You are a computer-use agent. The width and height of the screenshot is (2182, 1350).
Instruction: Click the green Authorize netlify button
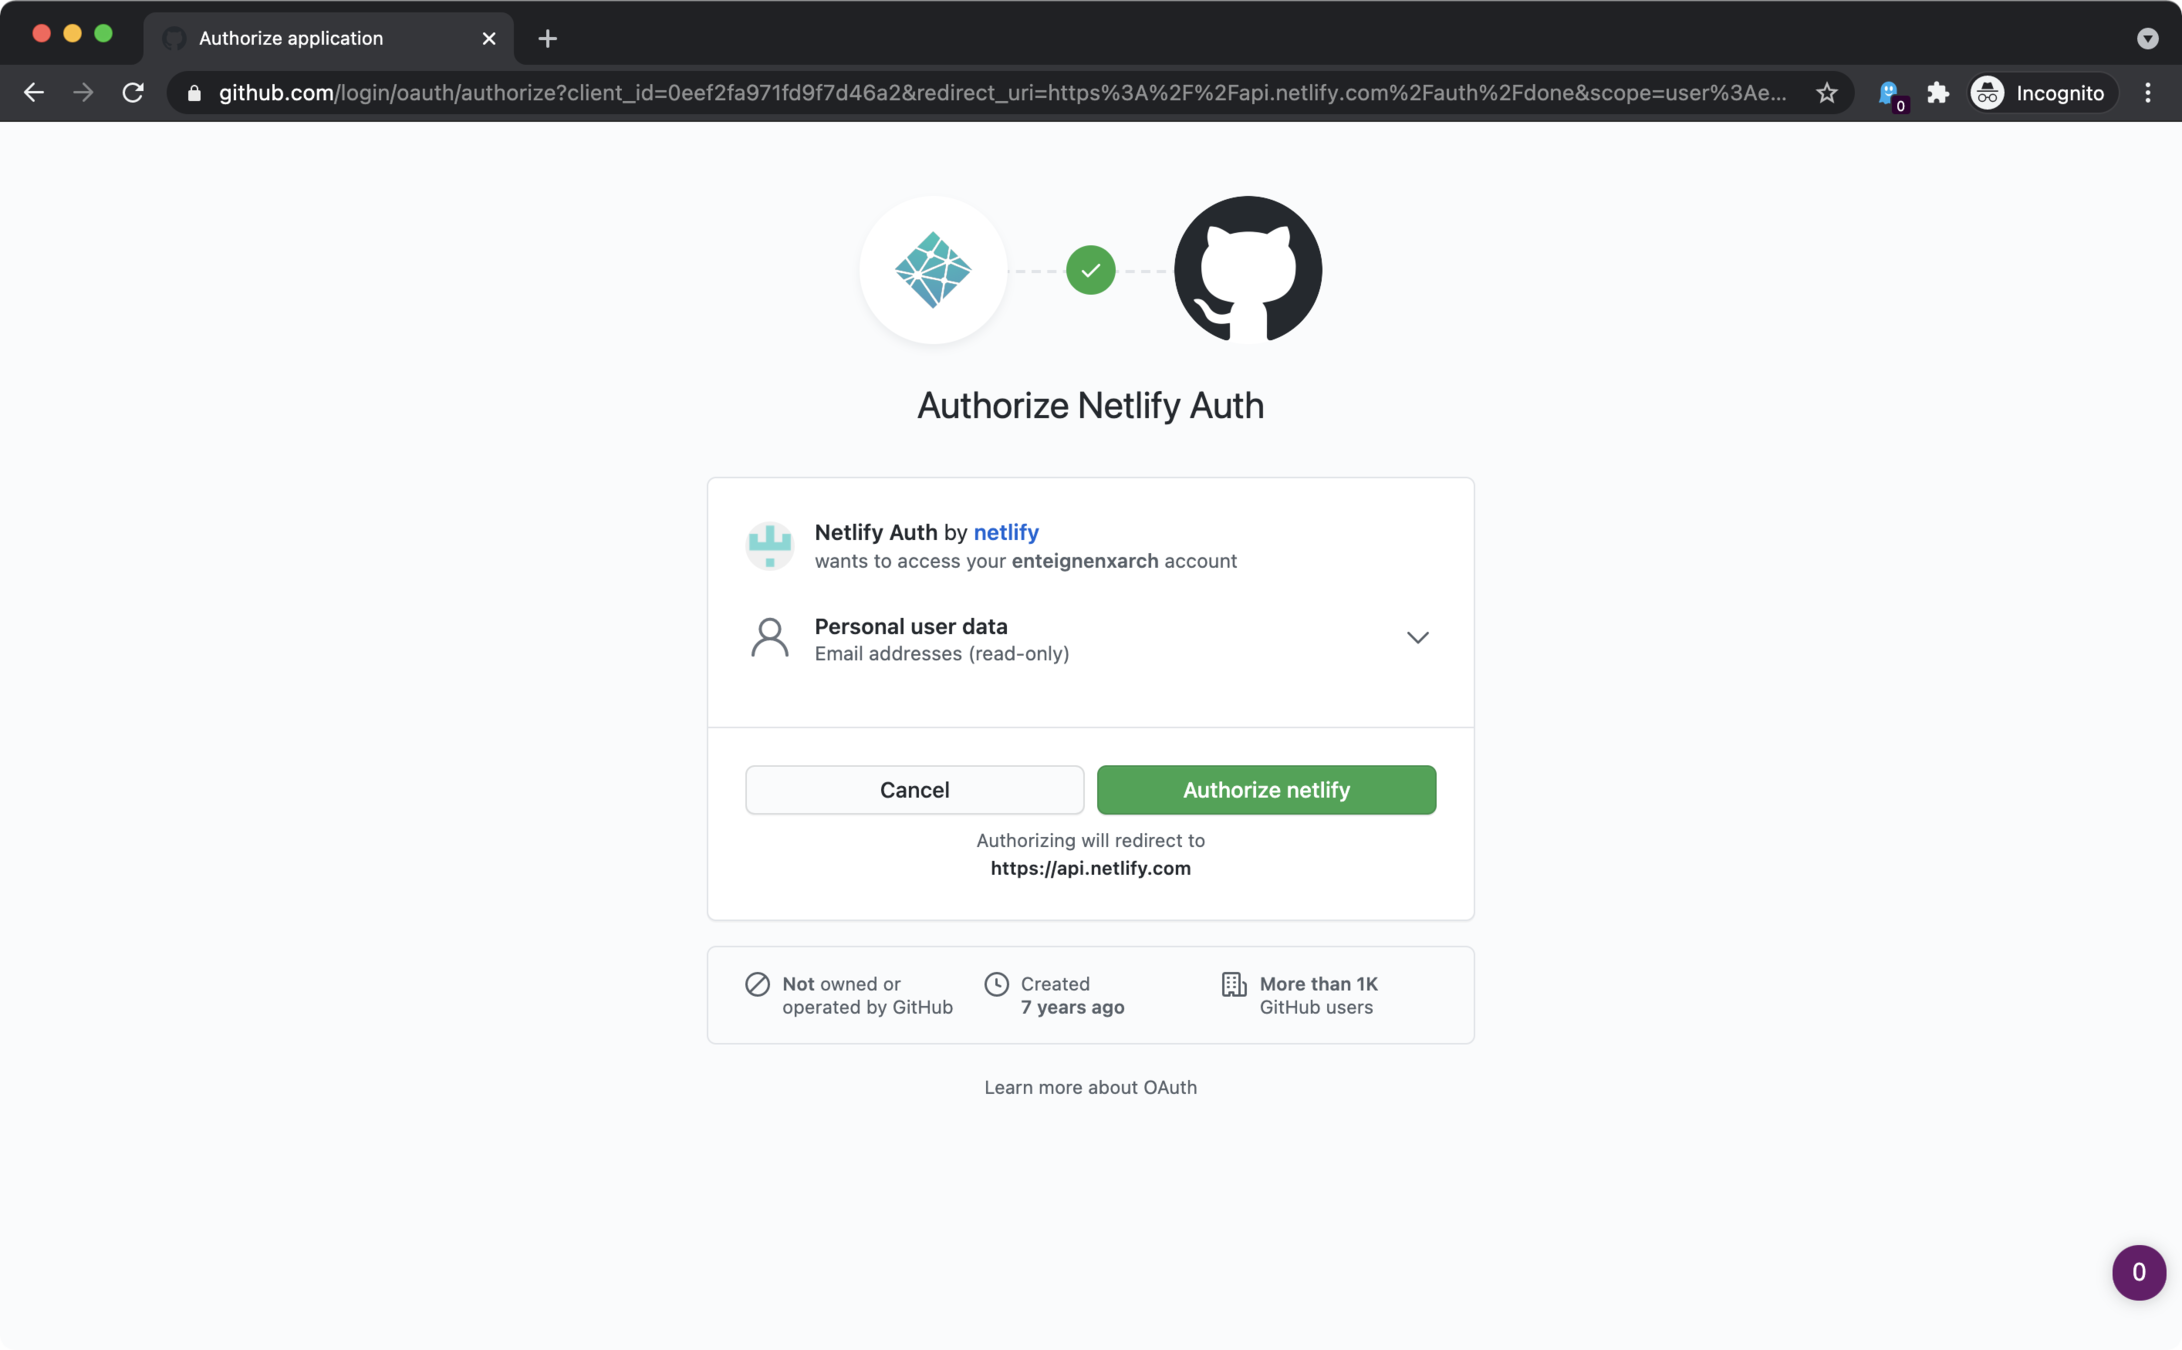pyautogui.click(x=1266, y=790)
